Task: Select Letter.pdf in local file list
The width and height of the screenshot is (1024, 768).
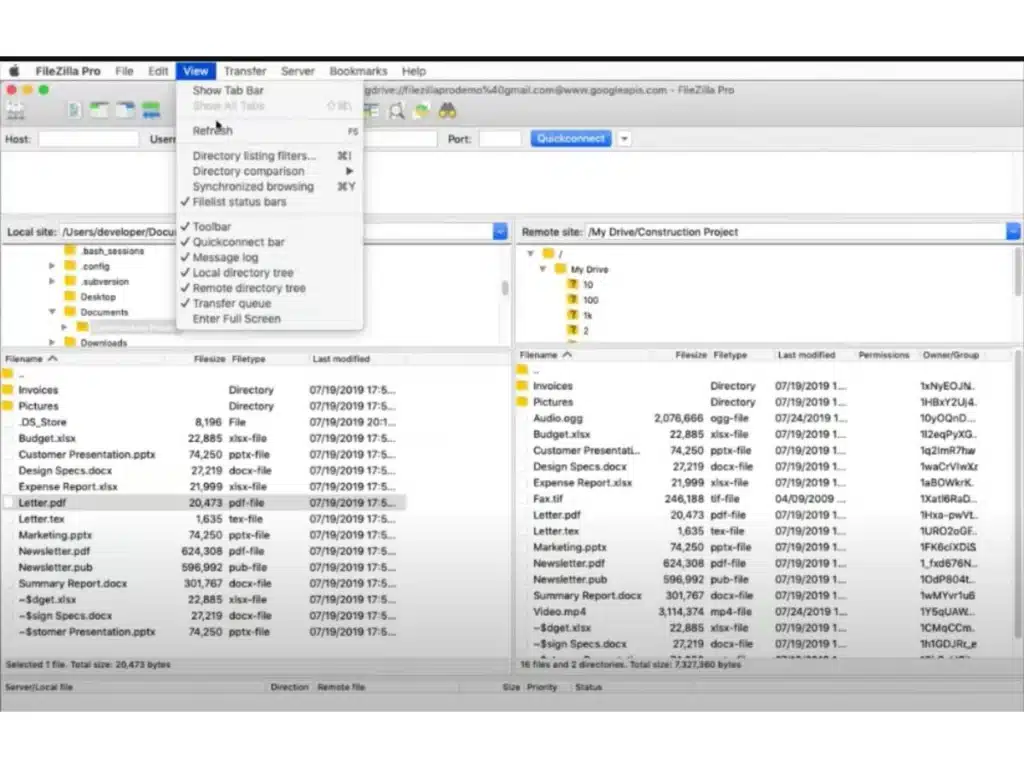Action: 204,503
